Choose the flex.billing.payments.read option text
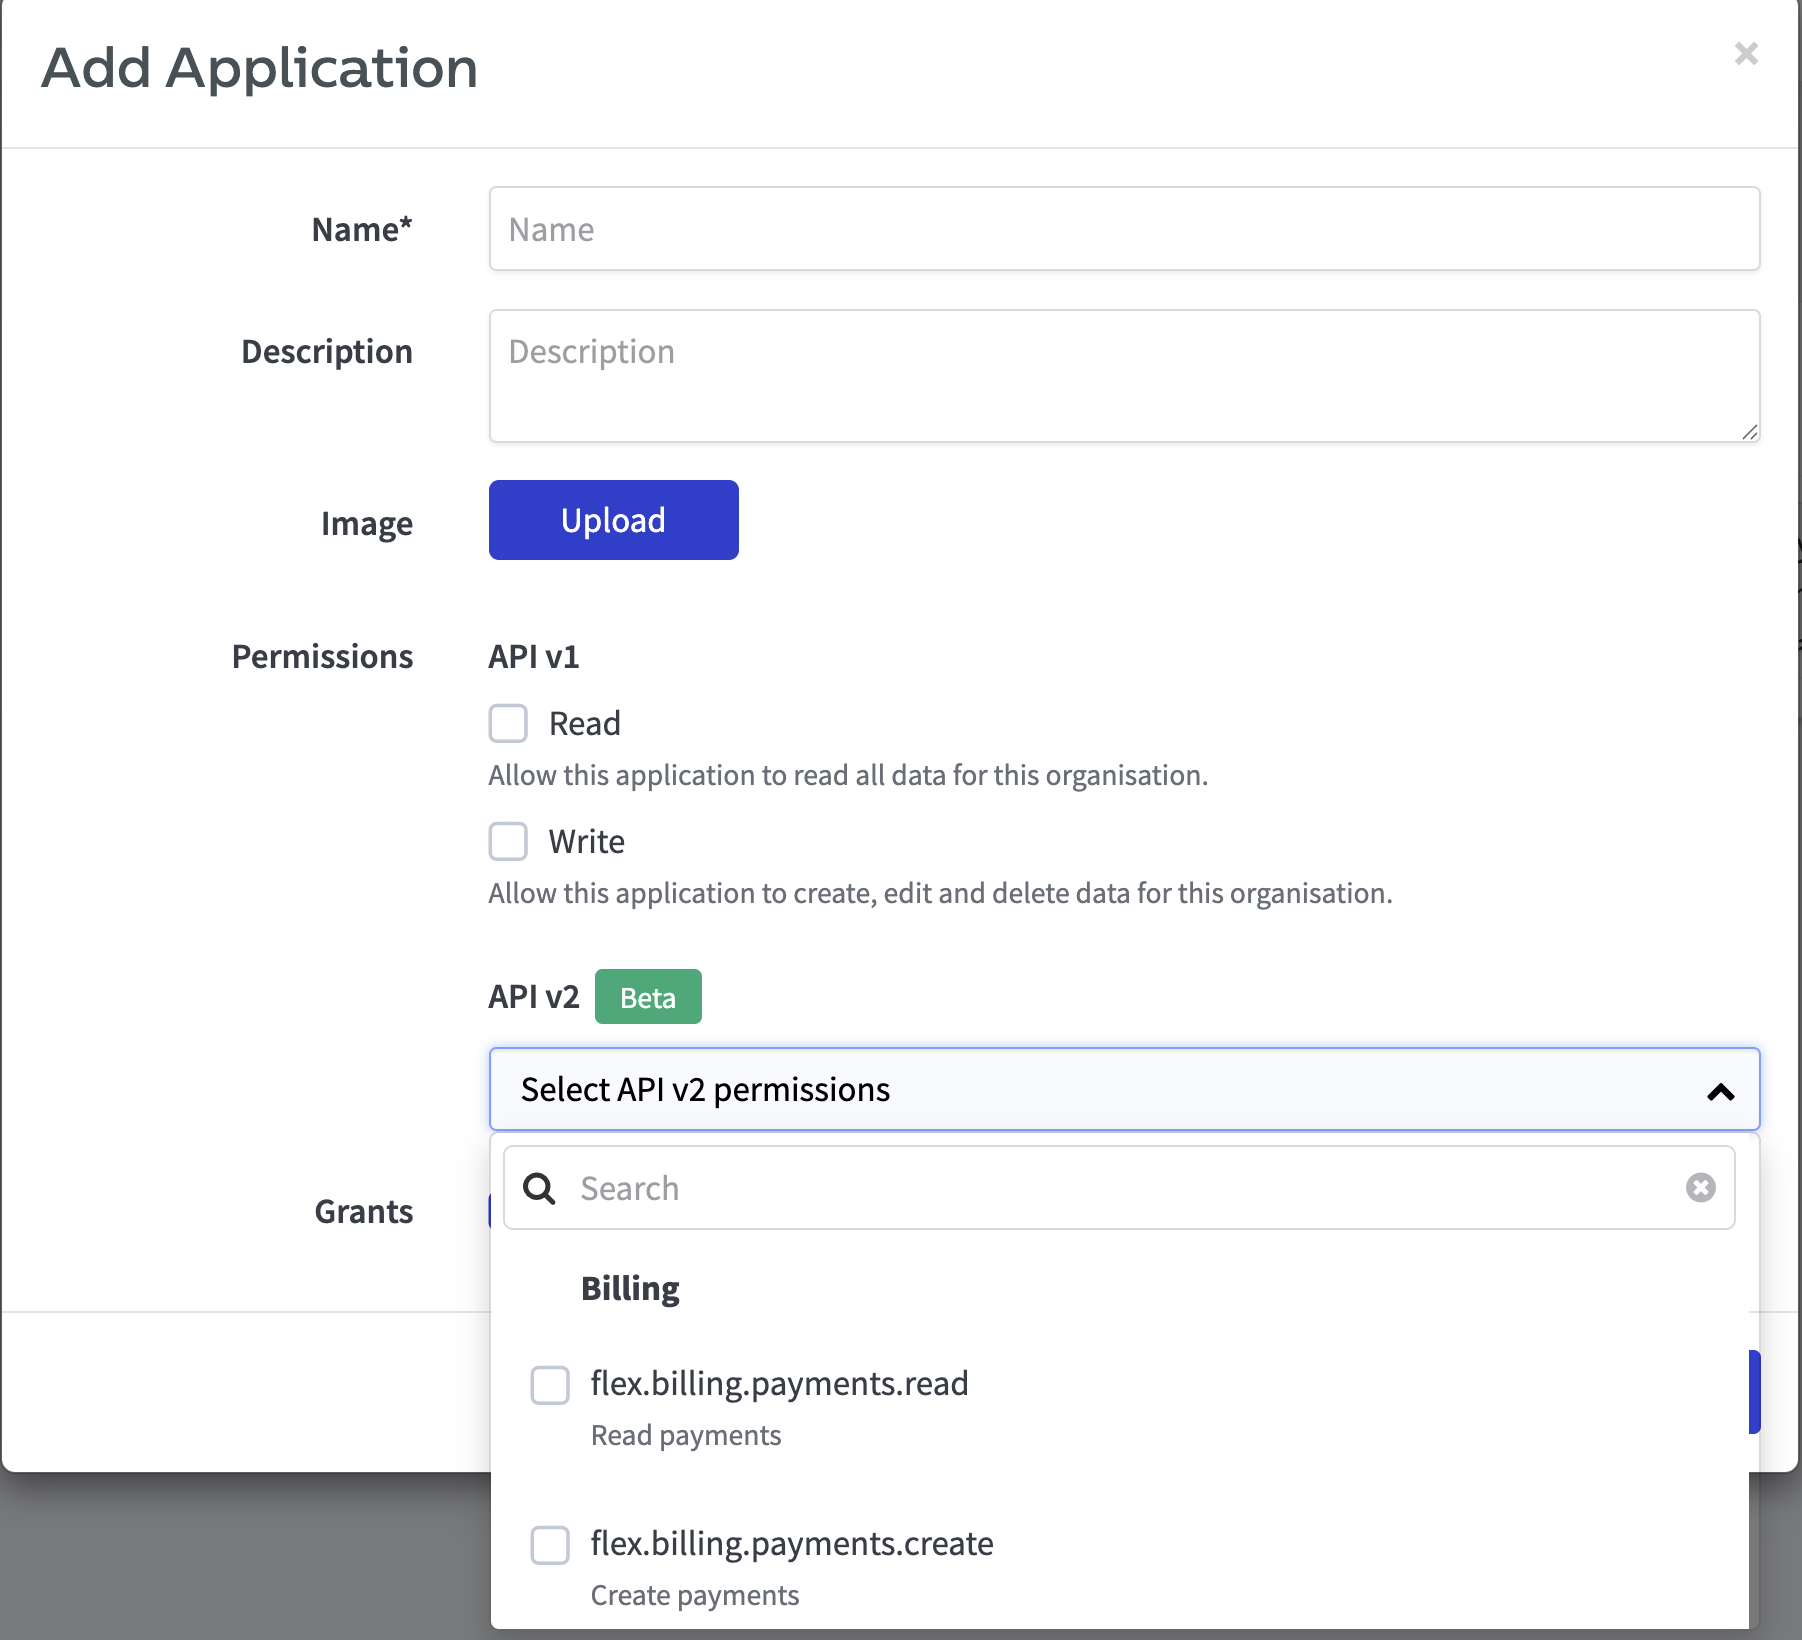1802x1640 pixels. pyautogui.click(x=779, y=1384)
